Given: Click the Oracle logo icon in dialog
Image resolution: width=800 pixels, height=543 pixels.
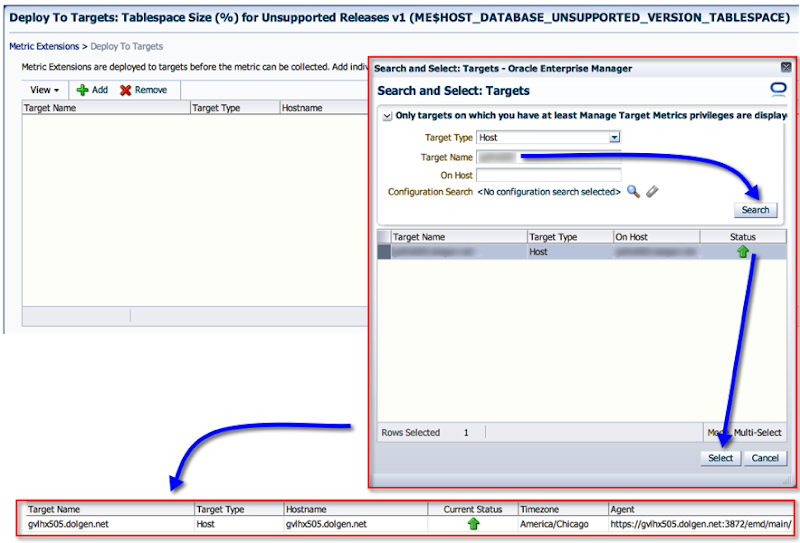Looking at the screenshot, I should click(779, 90).
